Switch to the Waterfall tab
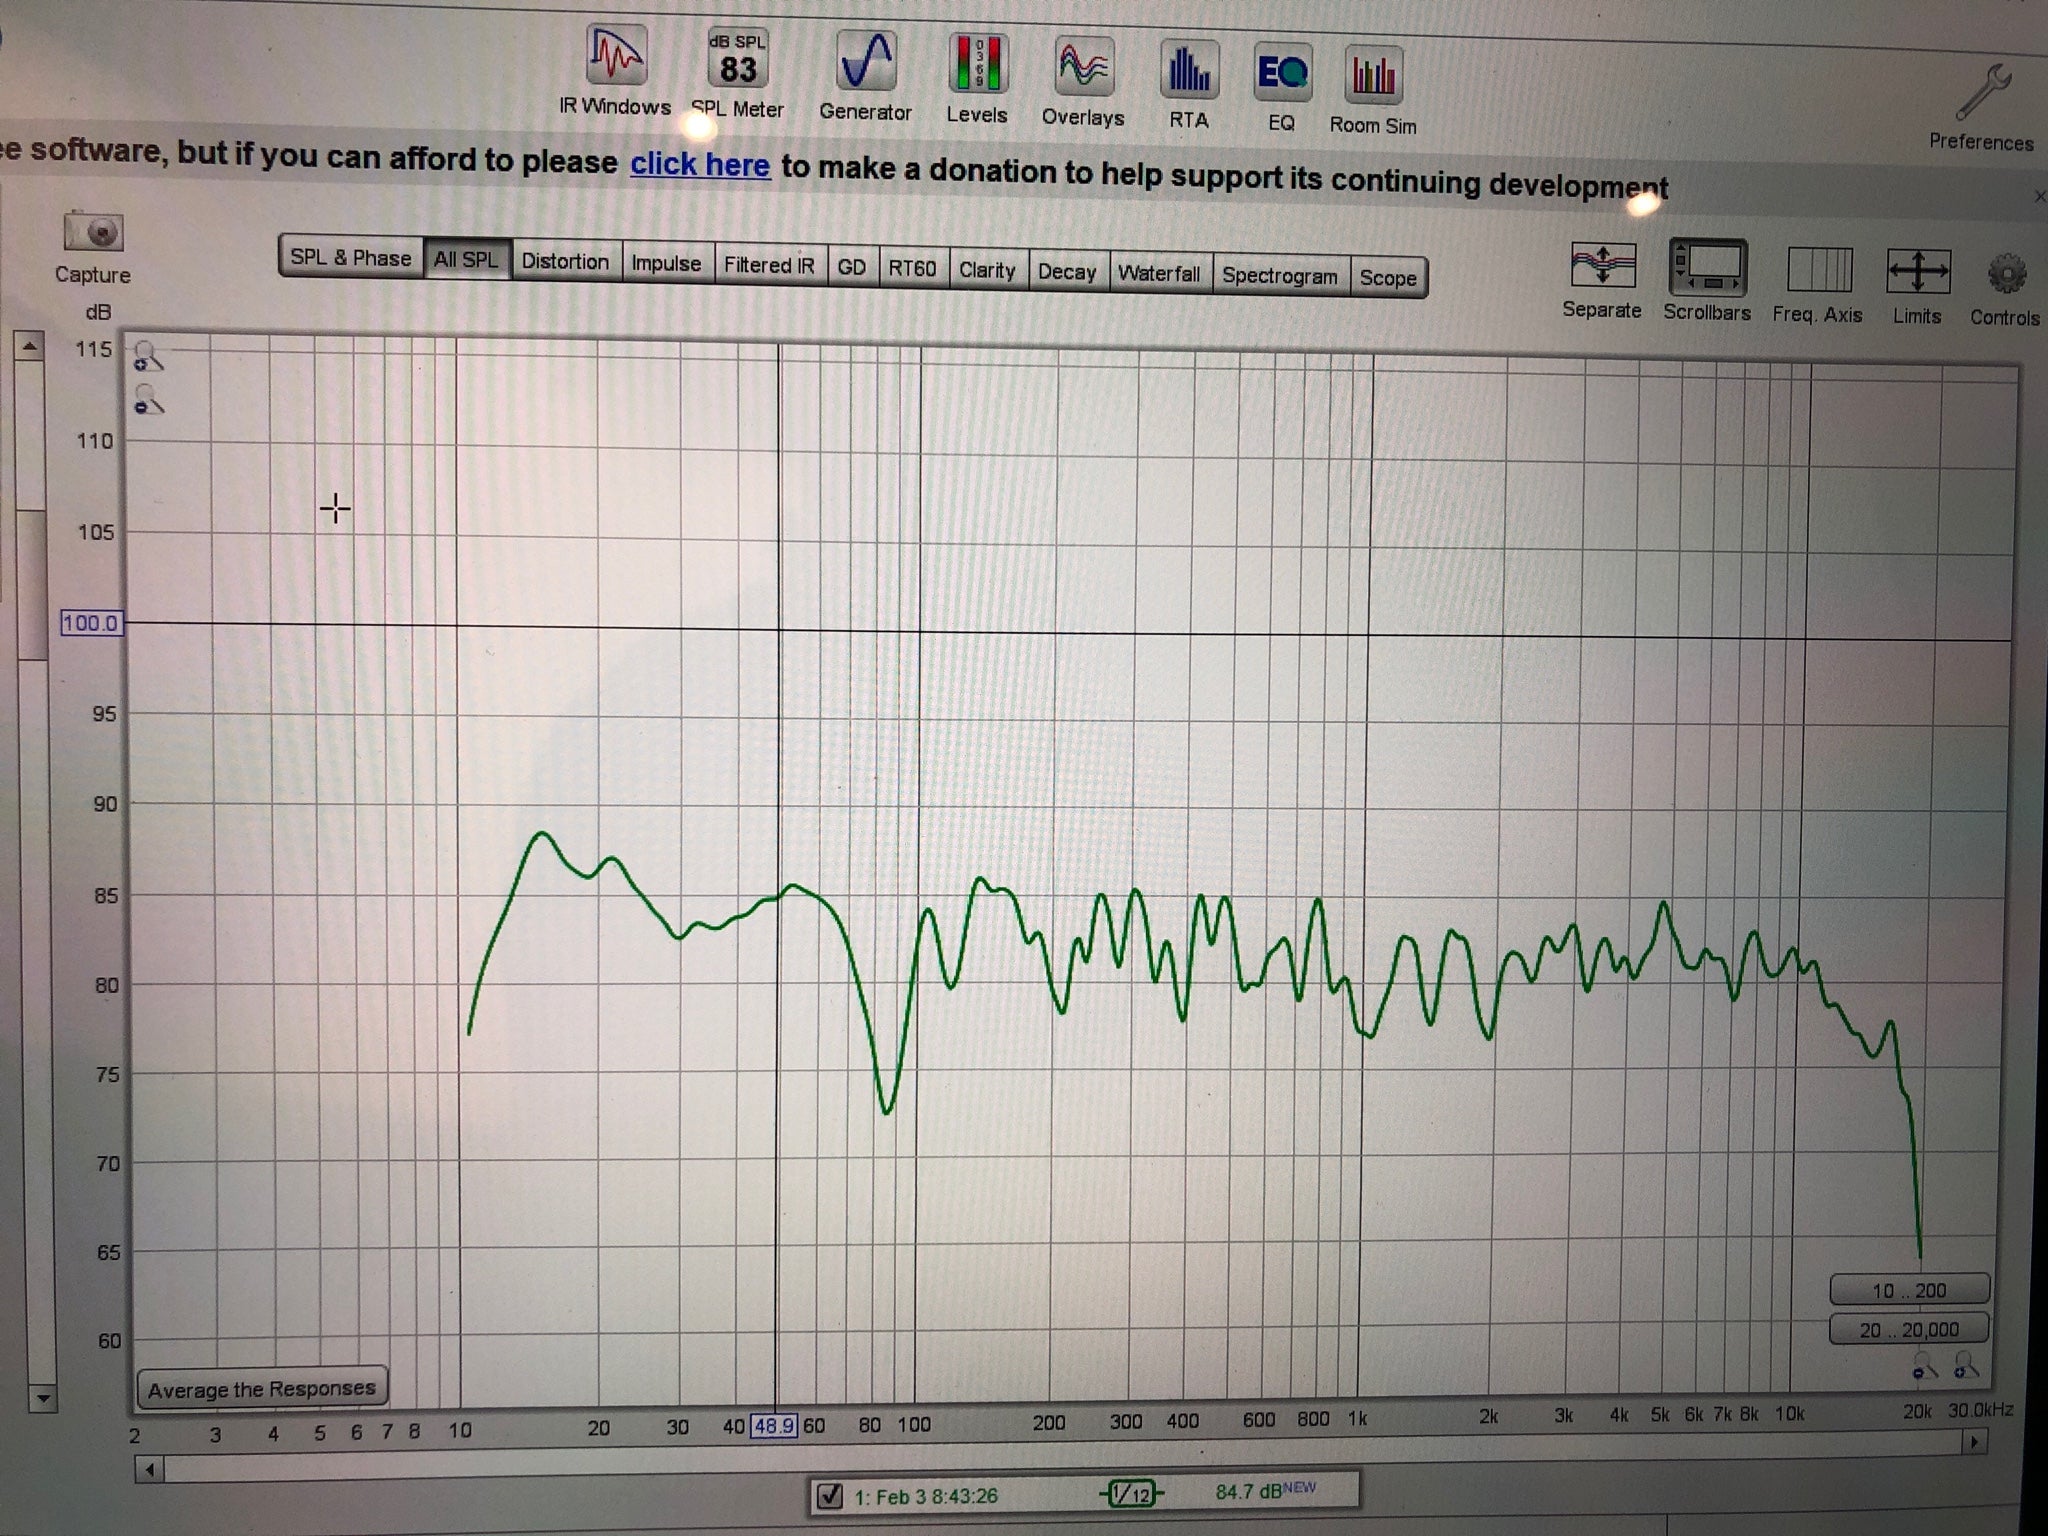Viewport: 2048px width, 1536px height. 1159,273
